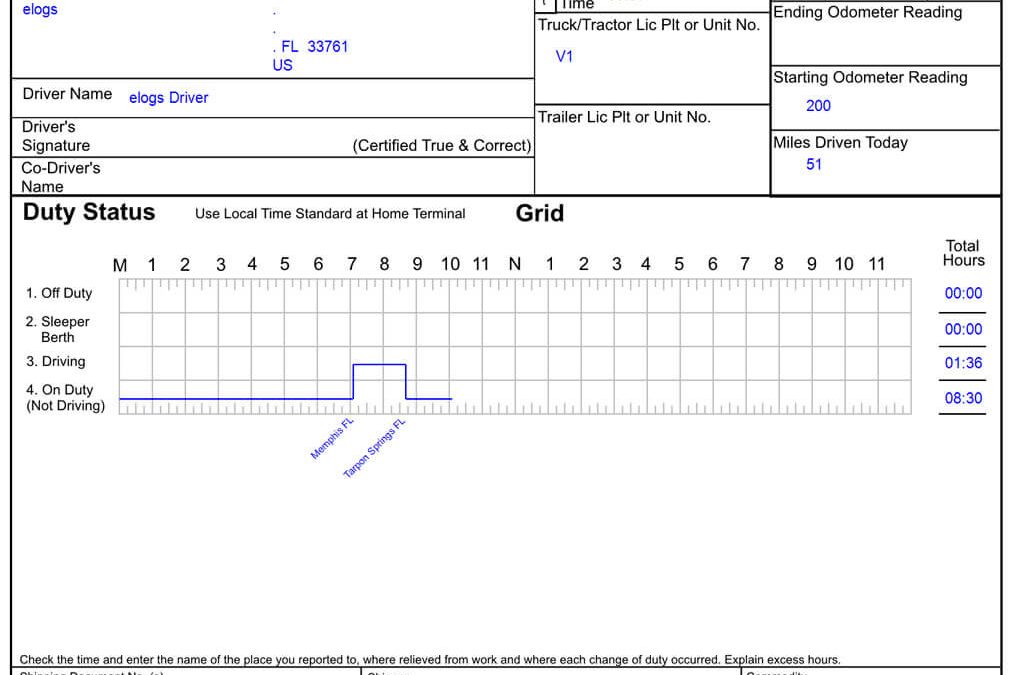
Task: Select the Starting Odometer Reading value 200
Action: click(818, 106)
